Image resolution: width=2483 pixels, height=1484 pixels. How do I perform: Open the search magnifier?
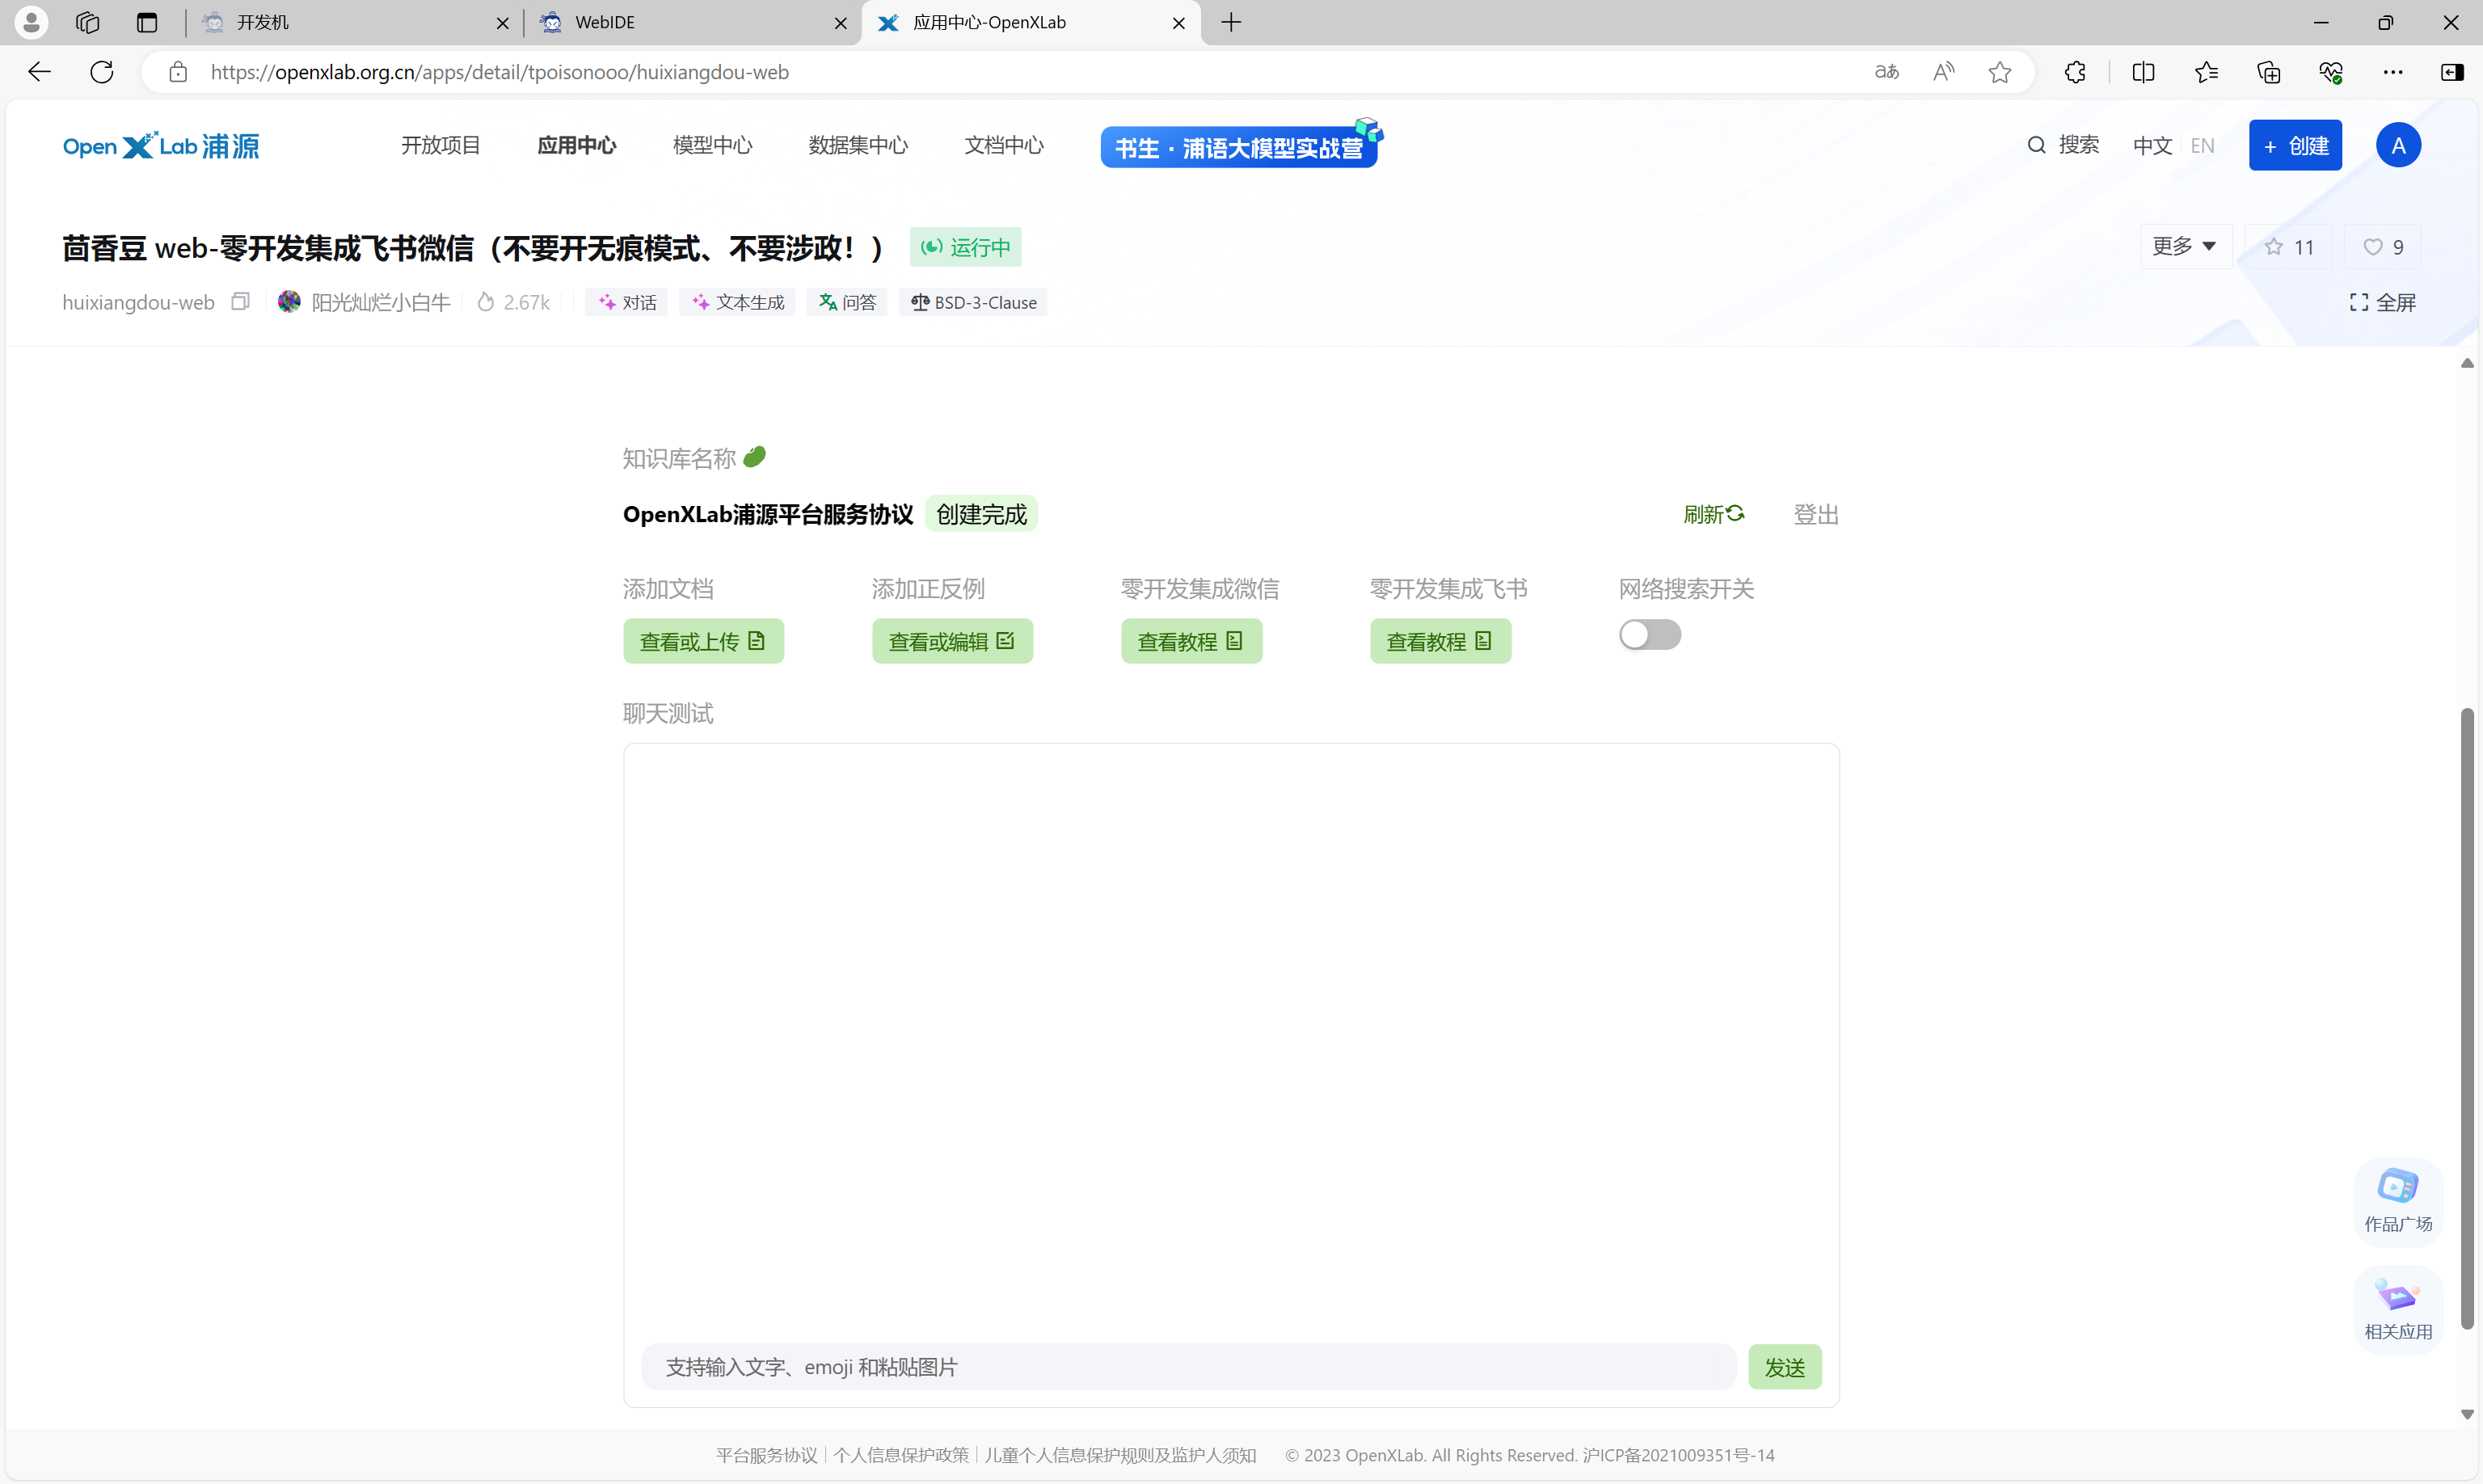2037,145
